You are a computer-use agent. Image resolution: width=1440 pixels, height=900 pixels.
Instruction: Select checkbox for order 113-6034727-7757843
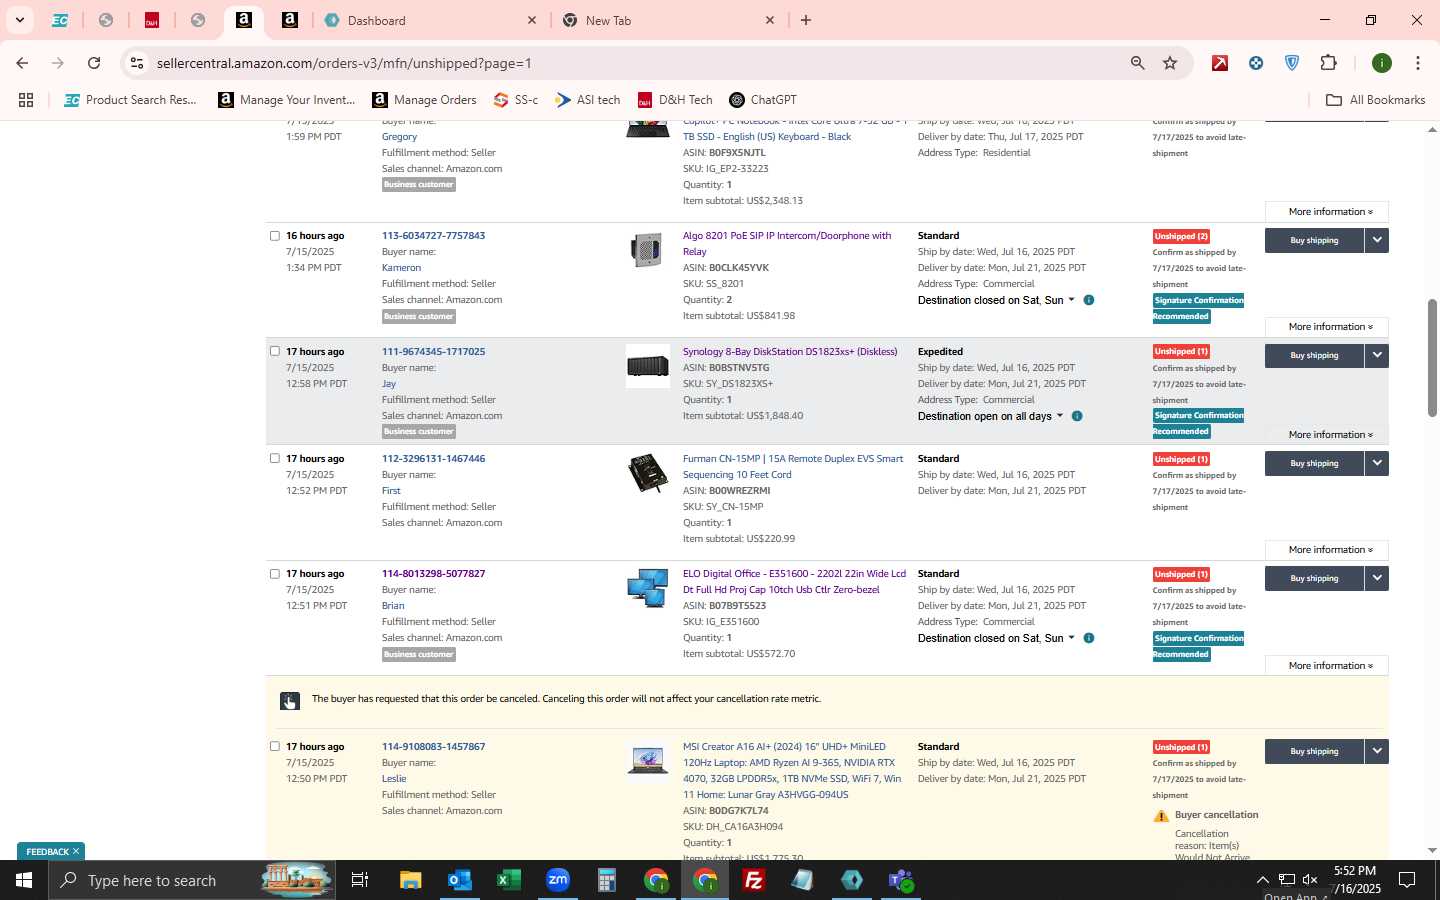tap(275, 236)
